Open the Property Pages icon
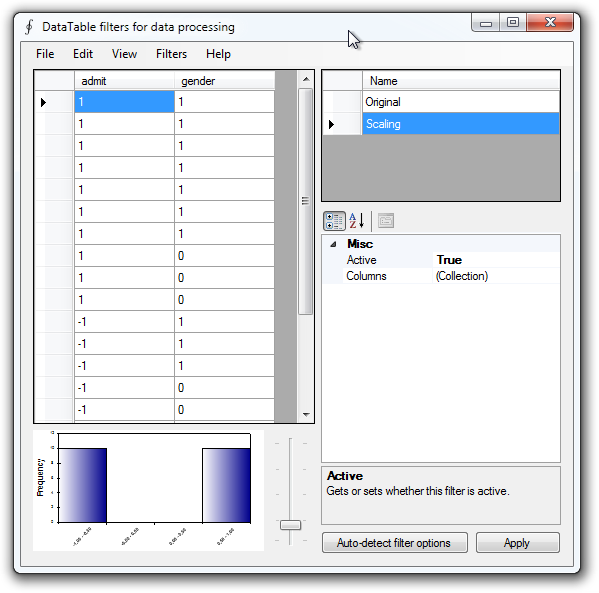This screenshot has height=593, width=599. 386,221
